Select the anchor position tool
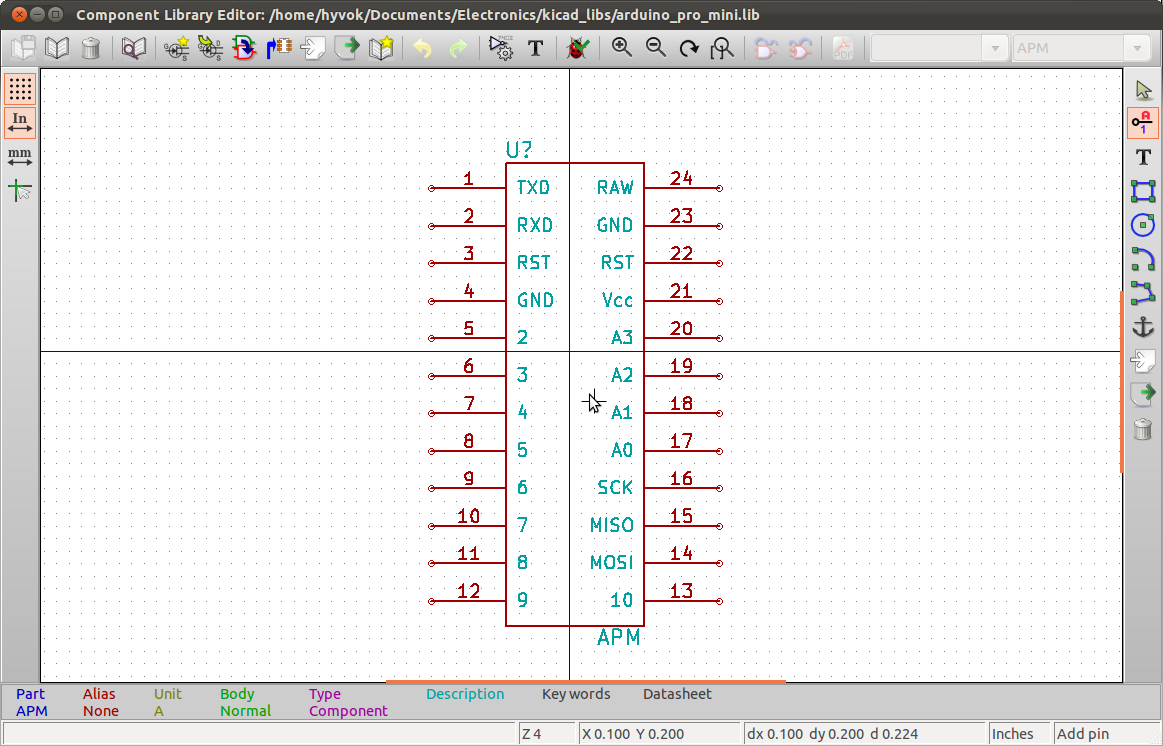 [1143, 327]
